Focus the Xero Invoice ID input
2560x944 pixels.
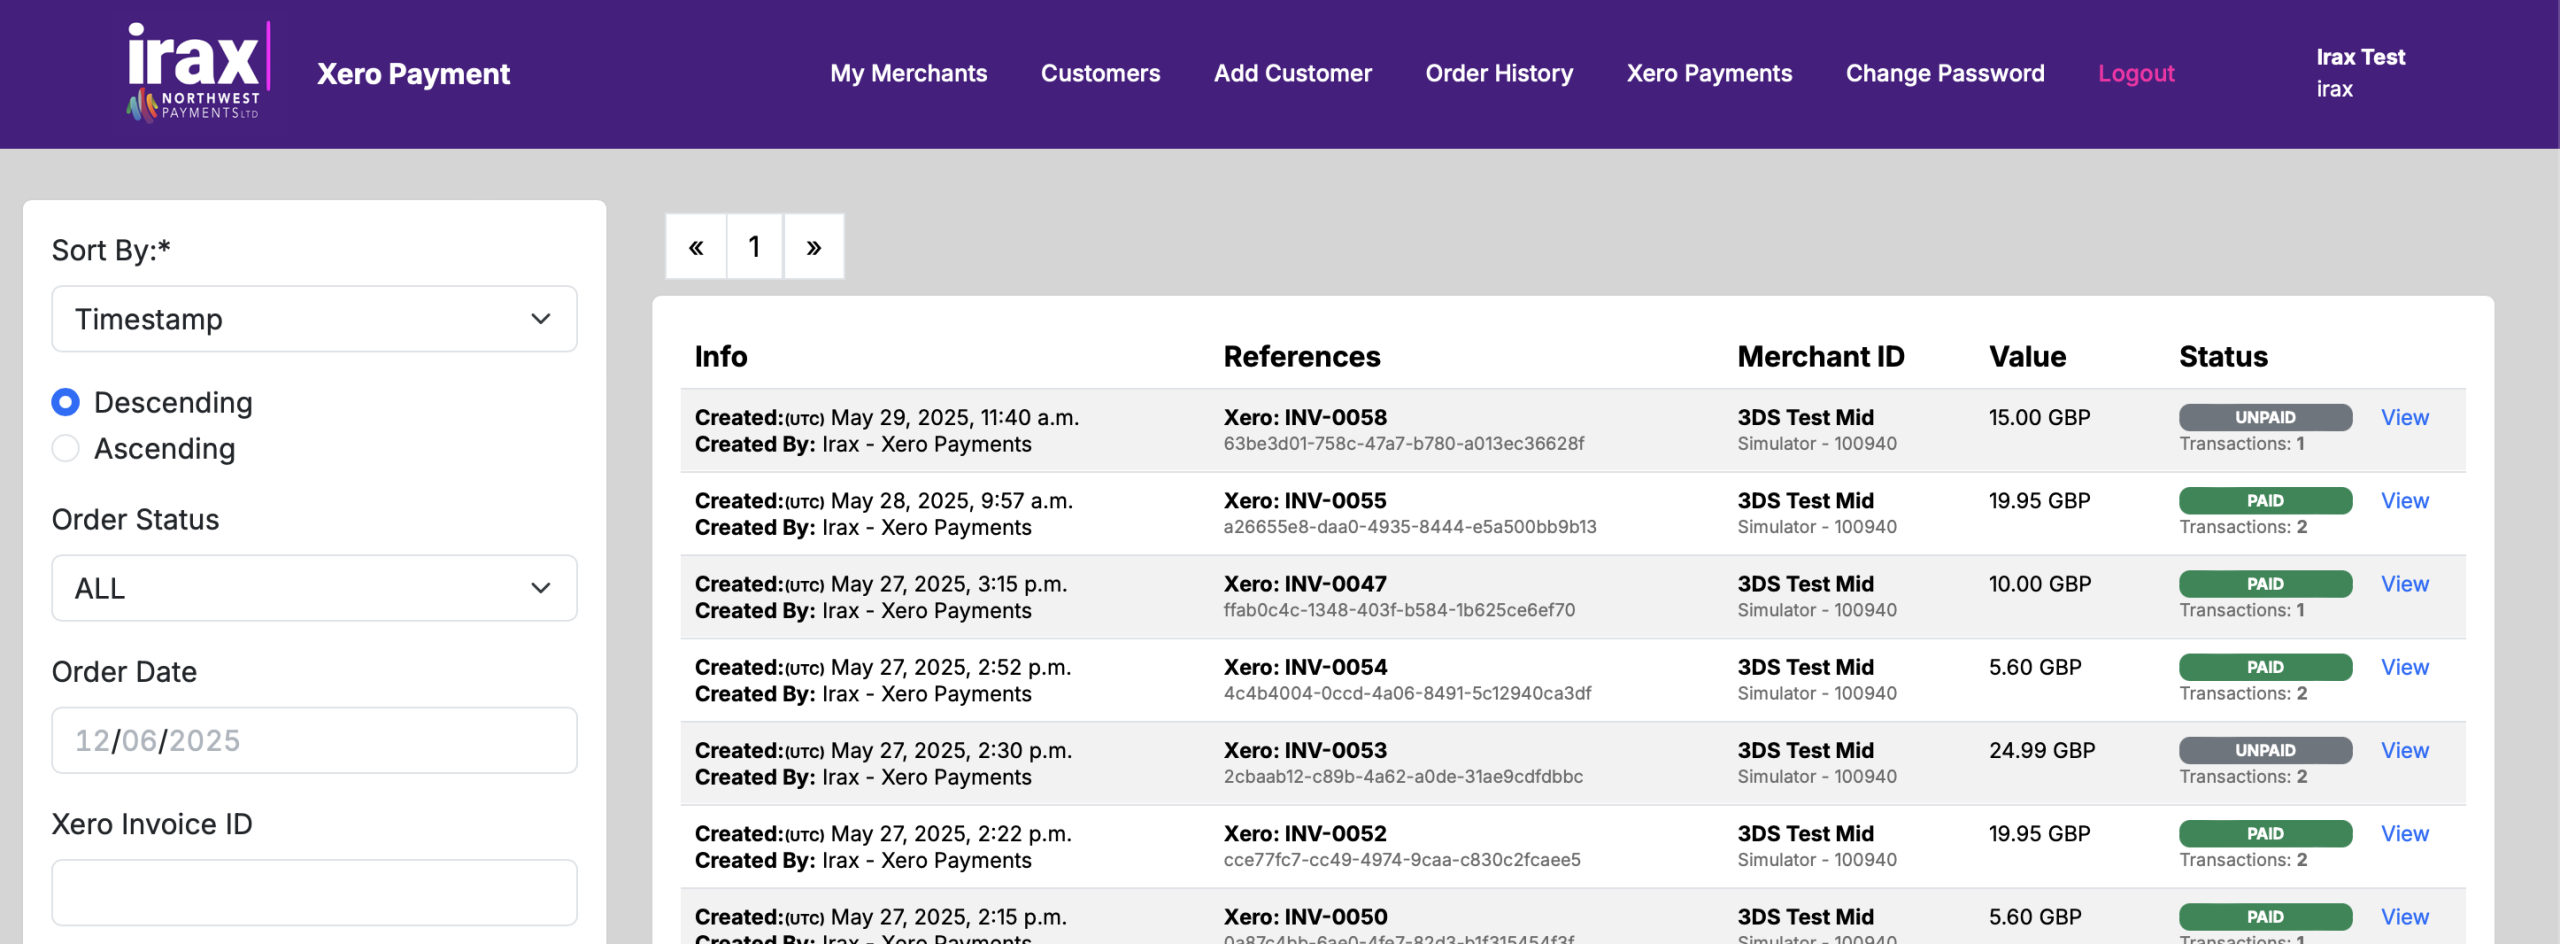coord(314,892)
